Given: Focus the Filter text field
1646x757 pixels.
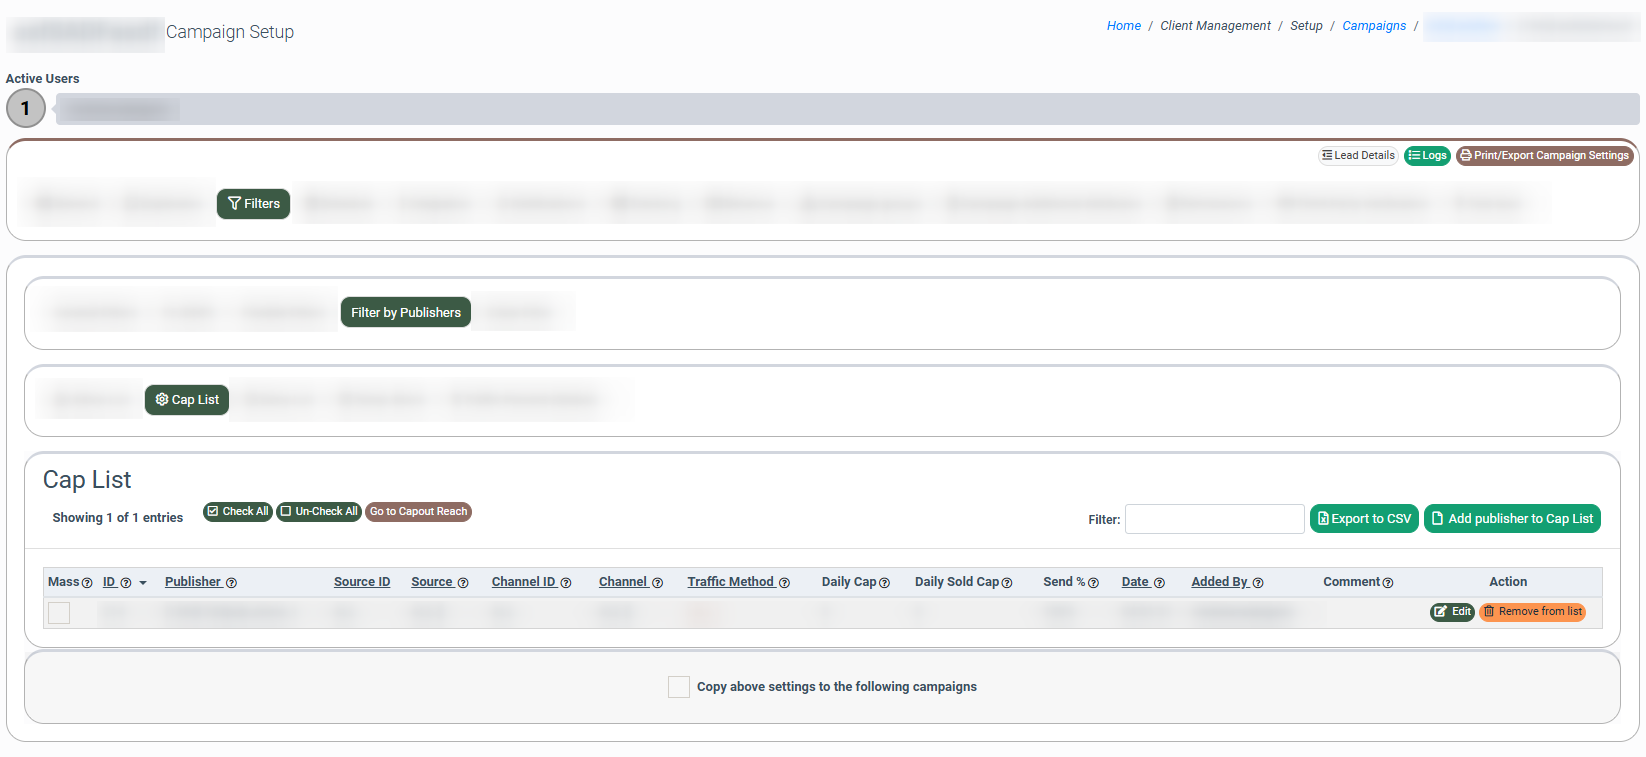Looking at the screenshot, I should tap(1214, 519).
